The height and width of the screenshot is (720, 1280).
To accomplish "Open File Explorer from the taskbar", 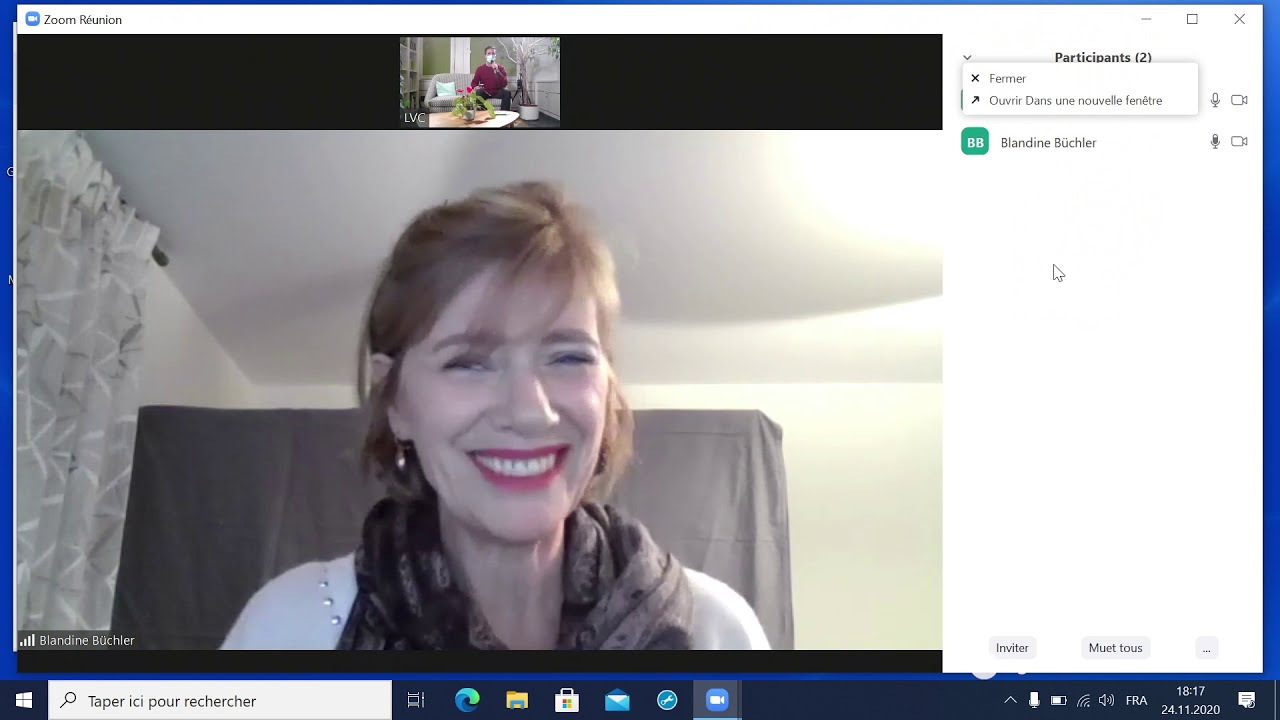I will (x=517, y=700).
